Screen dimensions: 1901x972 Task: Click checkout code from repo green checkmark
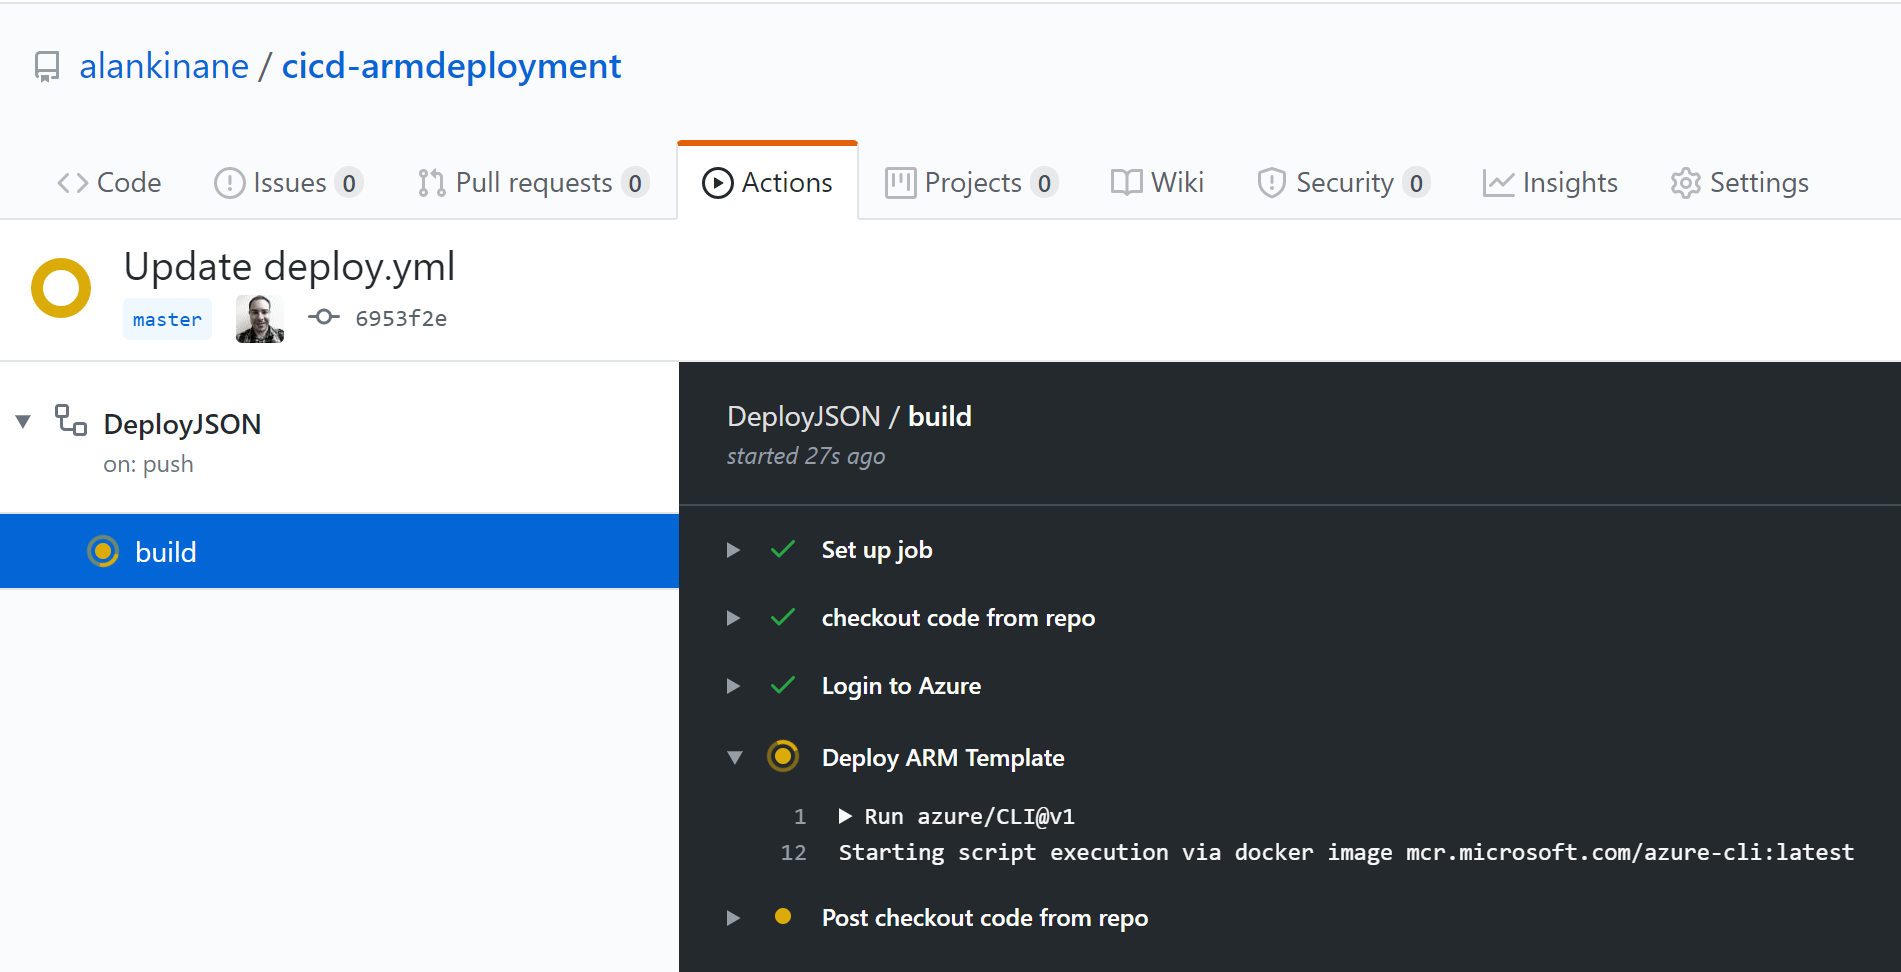[783, 617]
